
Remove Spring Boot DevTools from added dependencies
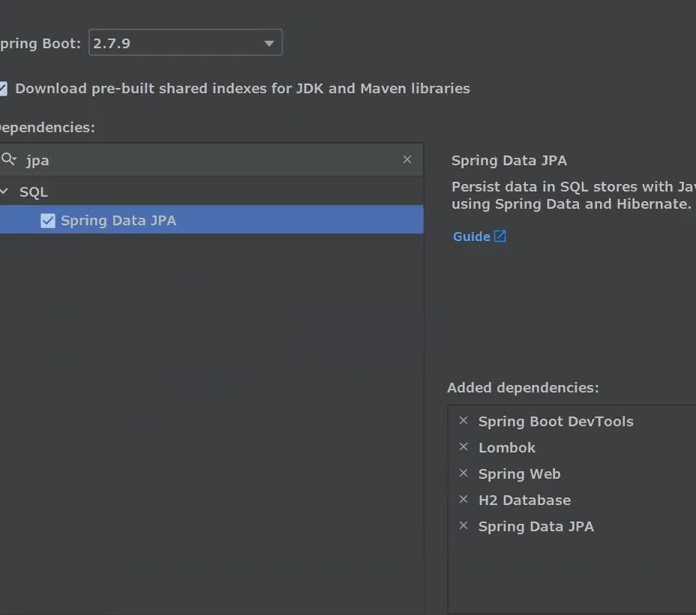pos(463,421)
